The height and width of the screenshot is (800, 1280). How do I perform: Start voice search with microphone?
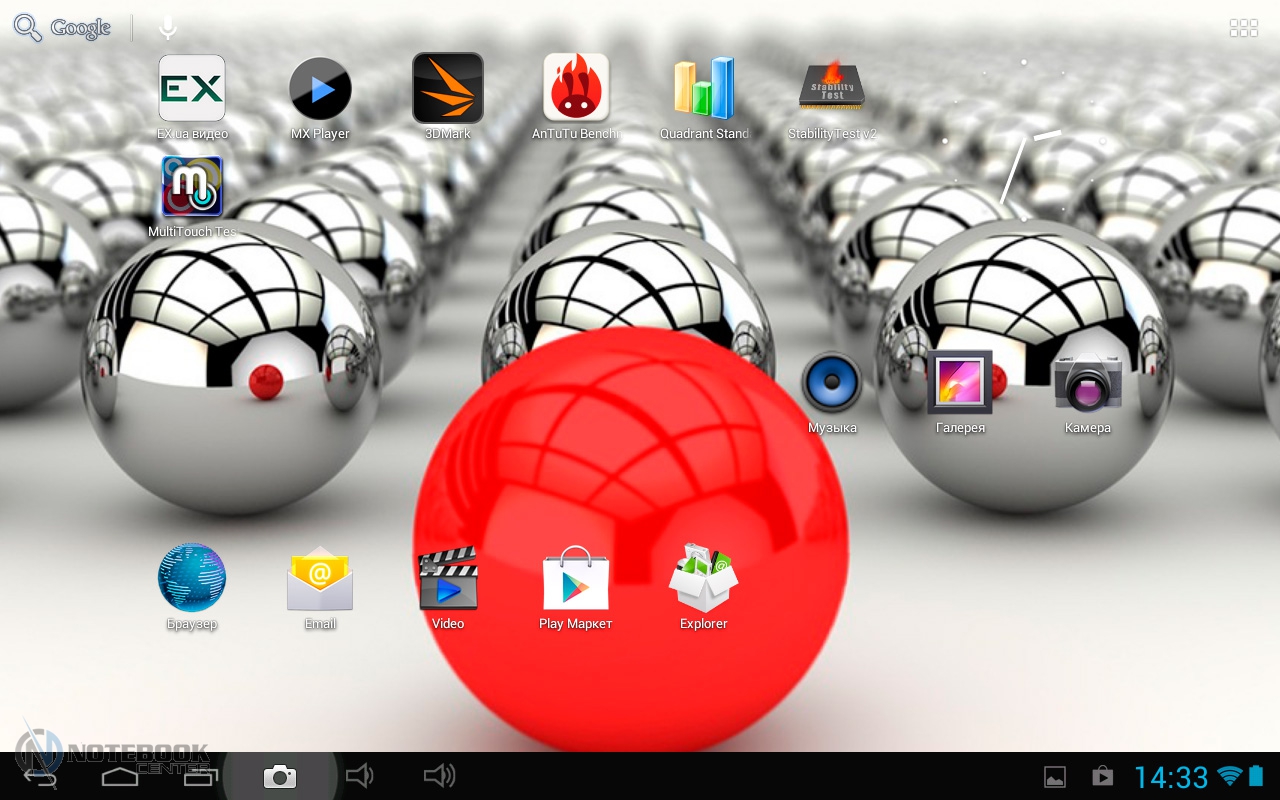[x=168, y=28]
